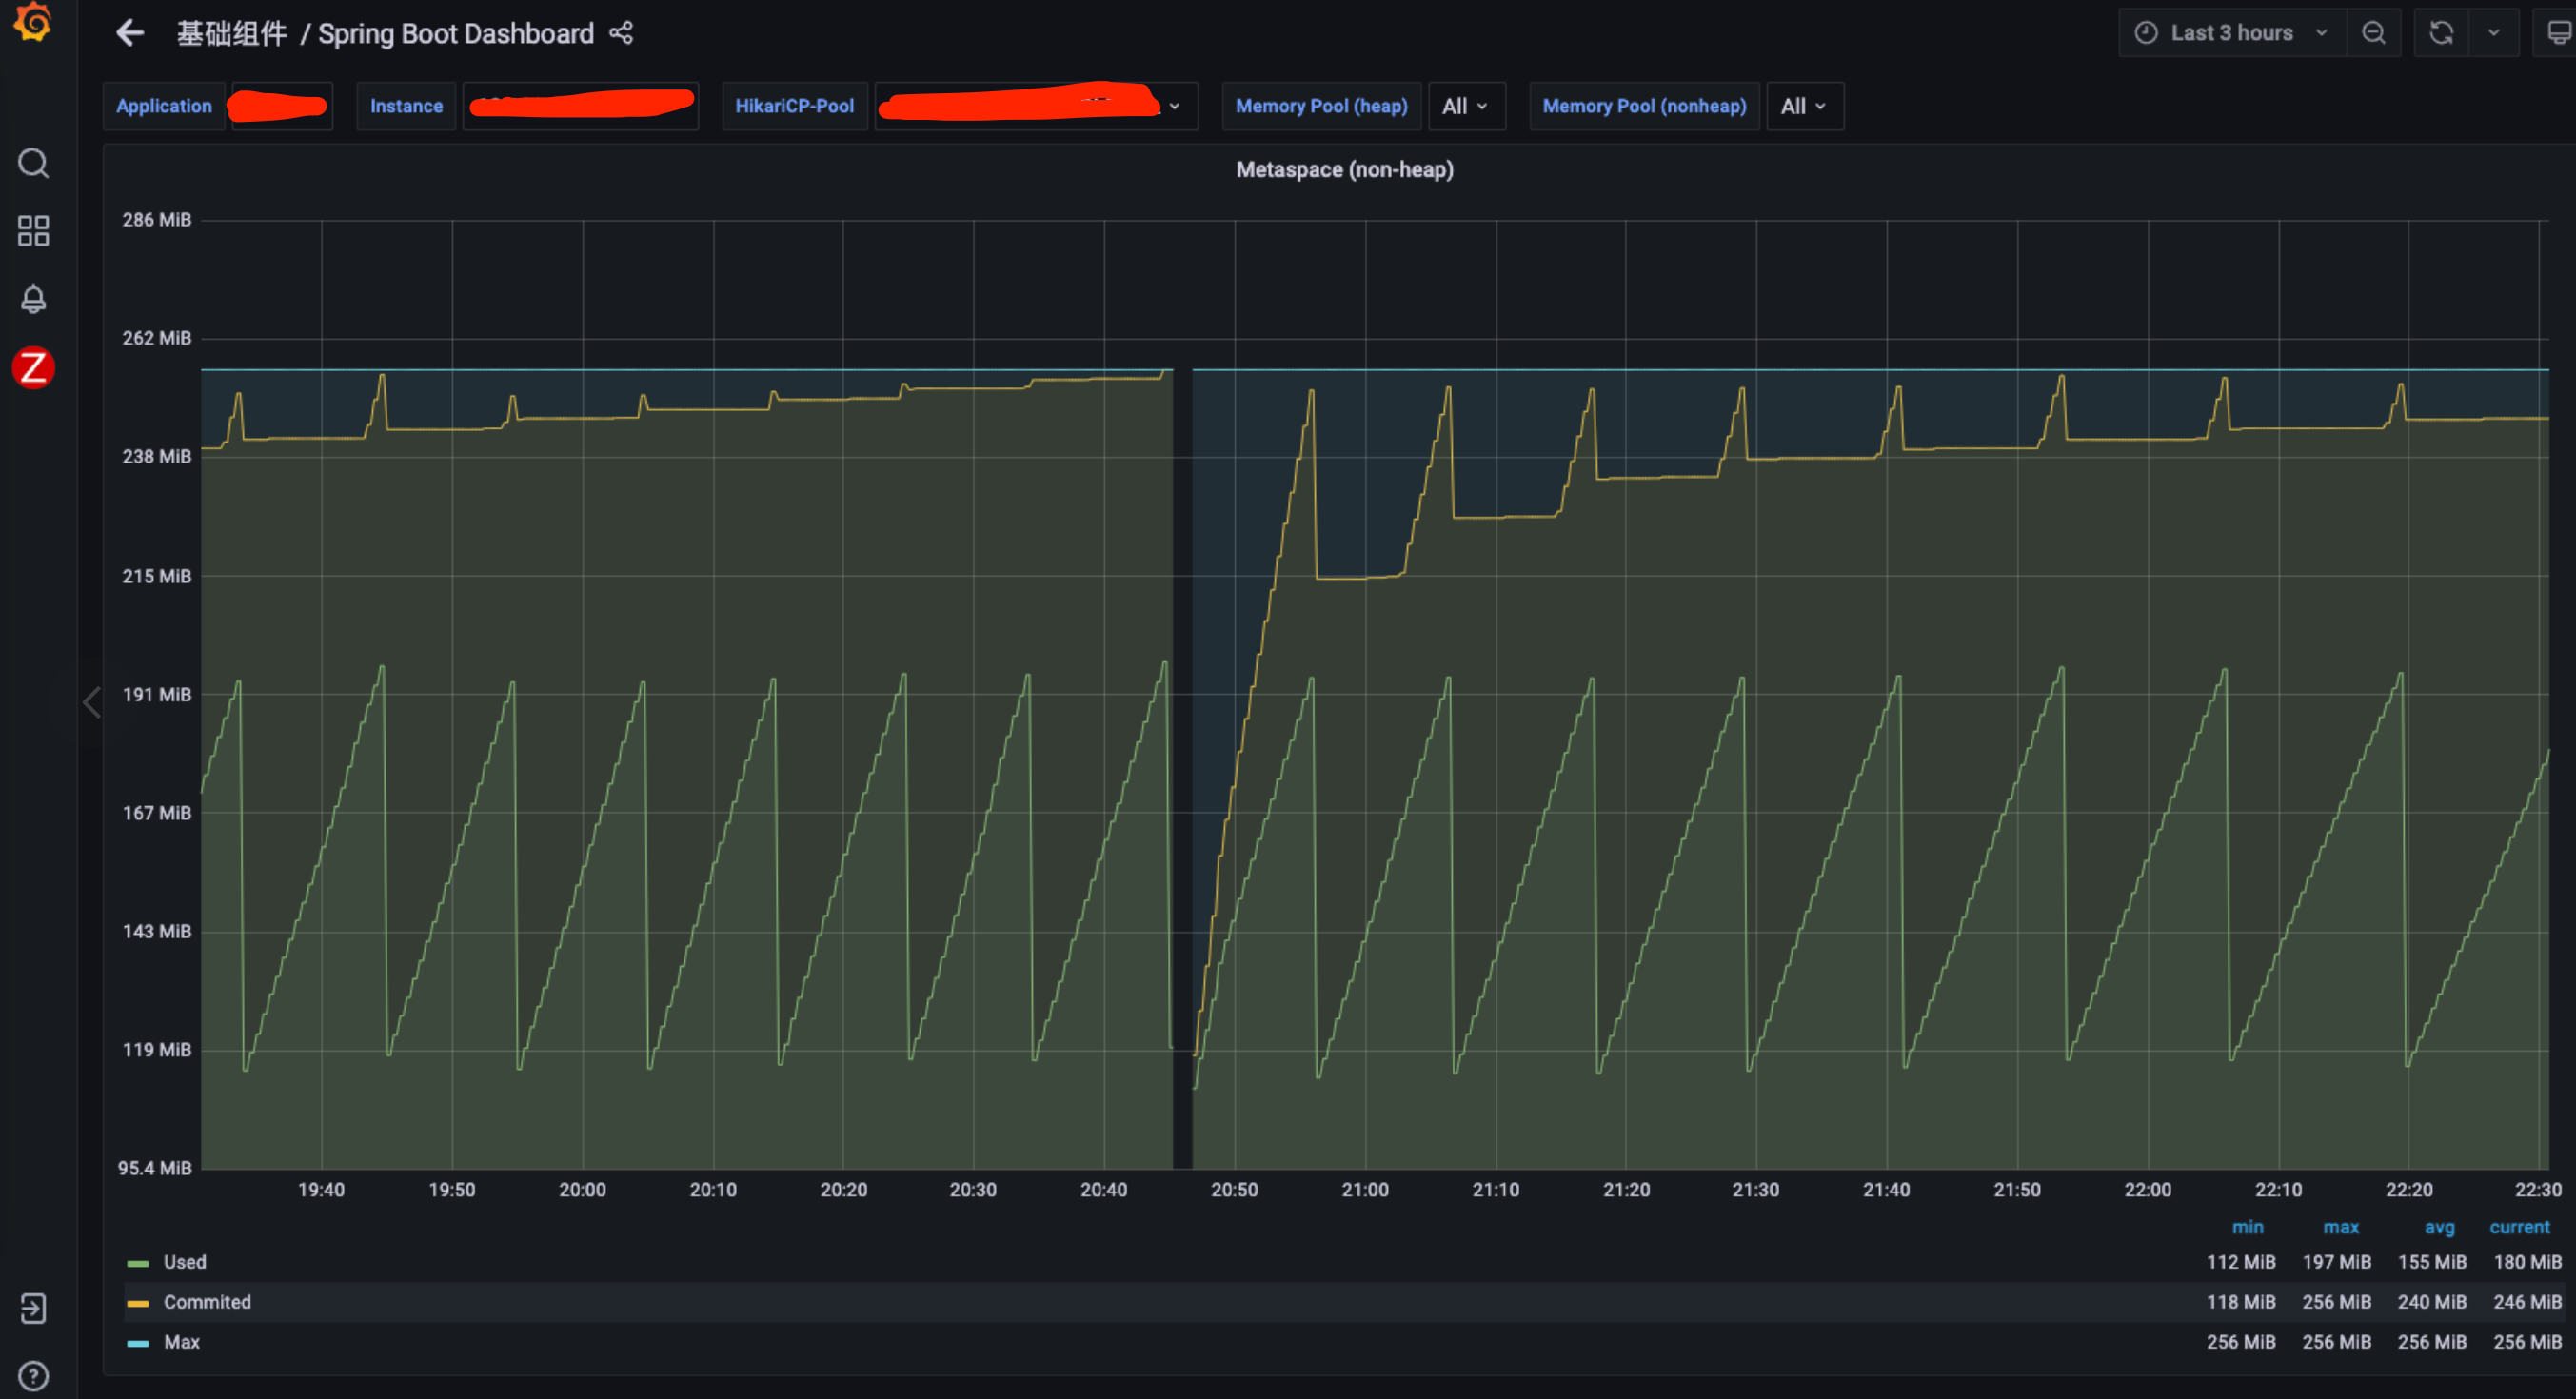Screen dimensions: 2576x1399
Task: Sort legend by max column
Action: (2341, 1227)
